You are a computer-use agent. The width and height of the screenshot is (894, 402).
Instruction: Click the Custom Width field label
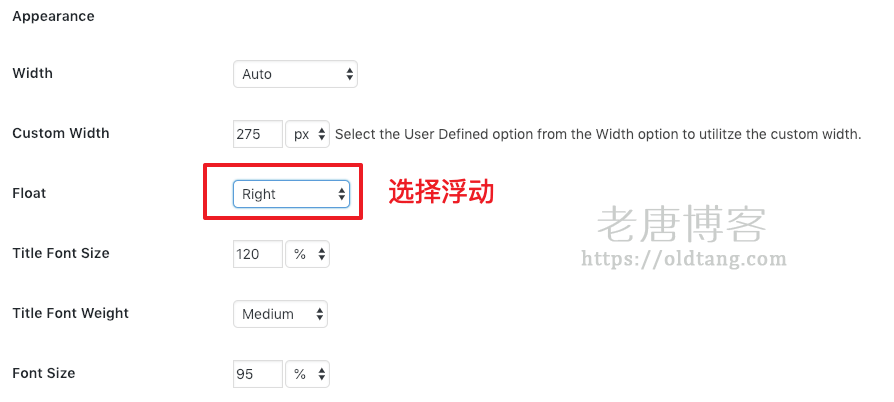tap(60, 133)
